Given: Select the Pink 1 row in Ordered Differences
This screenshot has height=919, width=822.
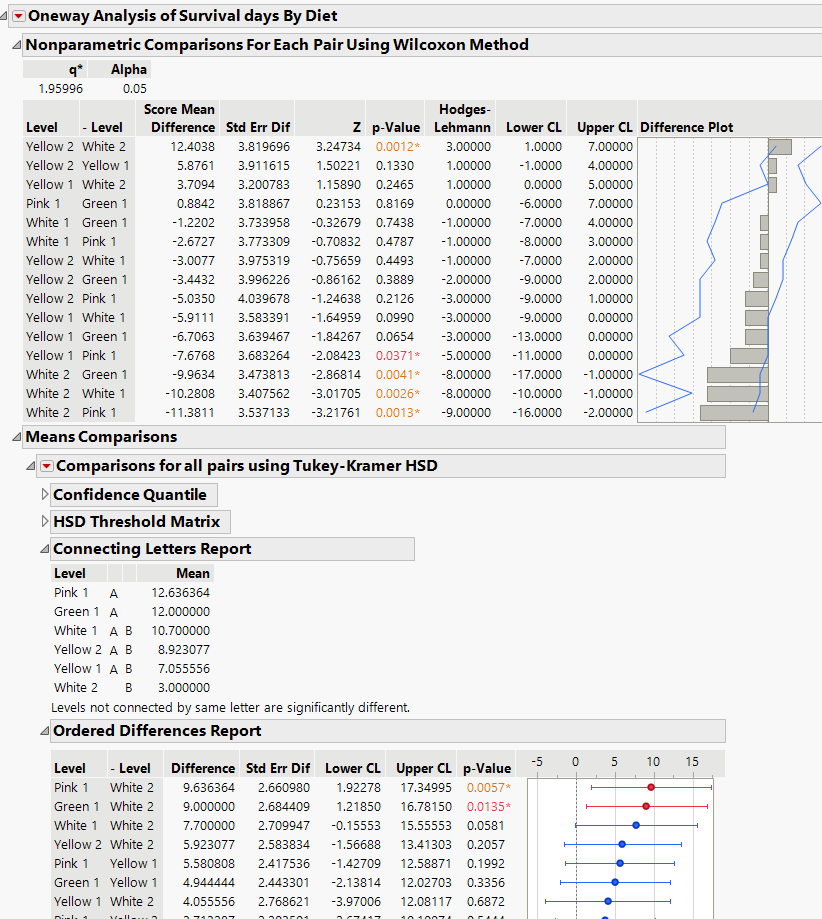Looking at the screenshot, I should click(x=70, y=787).
